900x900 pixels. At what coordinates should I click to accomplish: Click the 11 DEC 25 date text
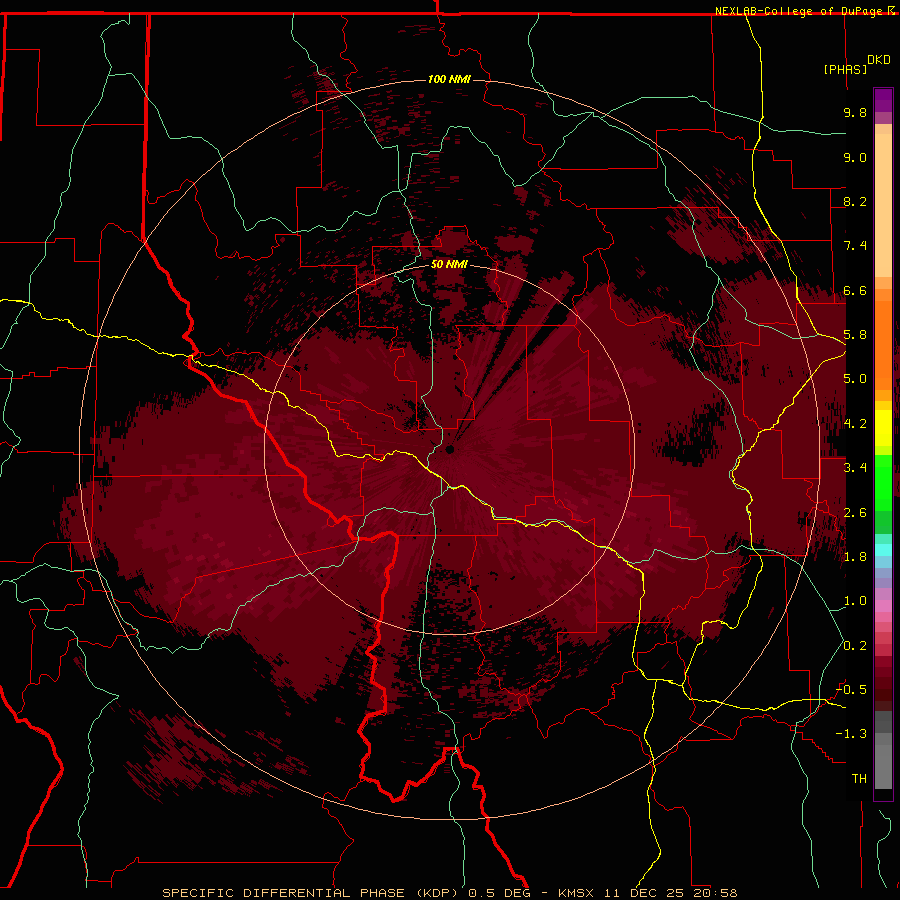pyautogui.click(x=645, y=893)
